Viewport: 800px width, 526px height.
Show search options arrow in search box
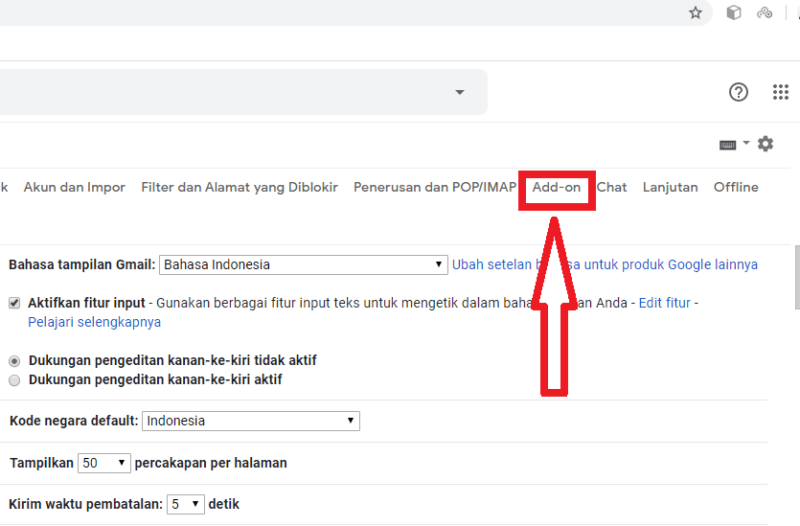point(460,92)
